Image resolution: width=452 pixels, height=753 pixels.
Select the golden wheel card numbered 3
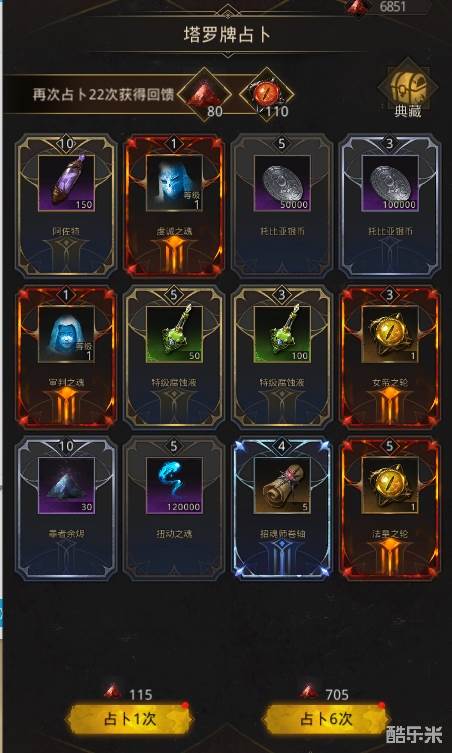(390, 357)
